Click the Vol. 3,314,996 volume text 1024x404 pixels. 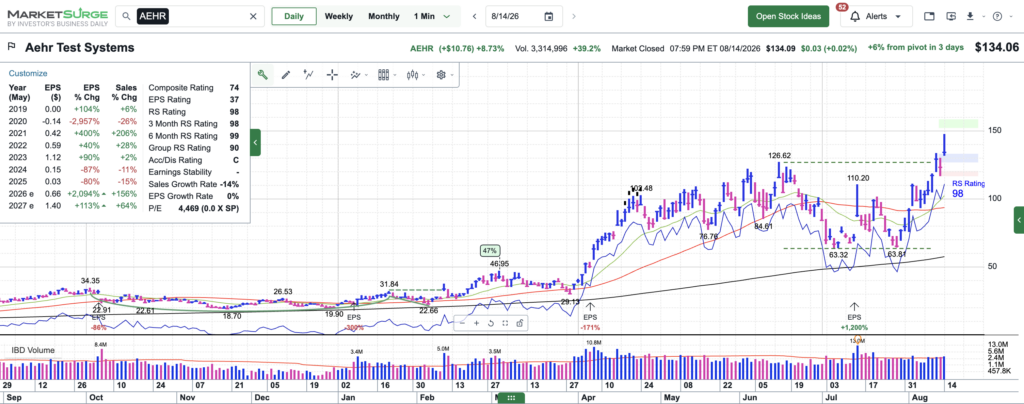[x=539, y=48]
